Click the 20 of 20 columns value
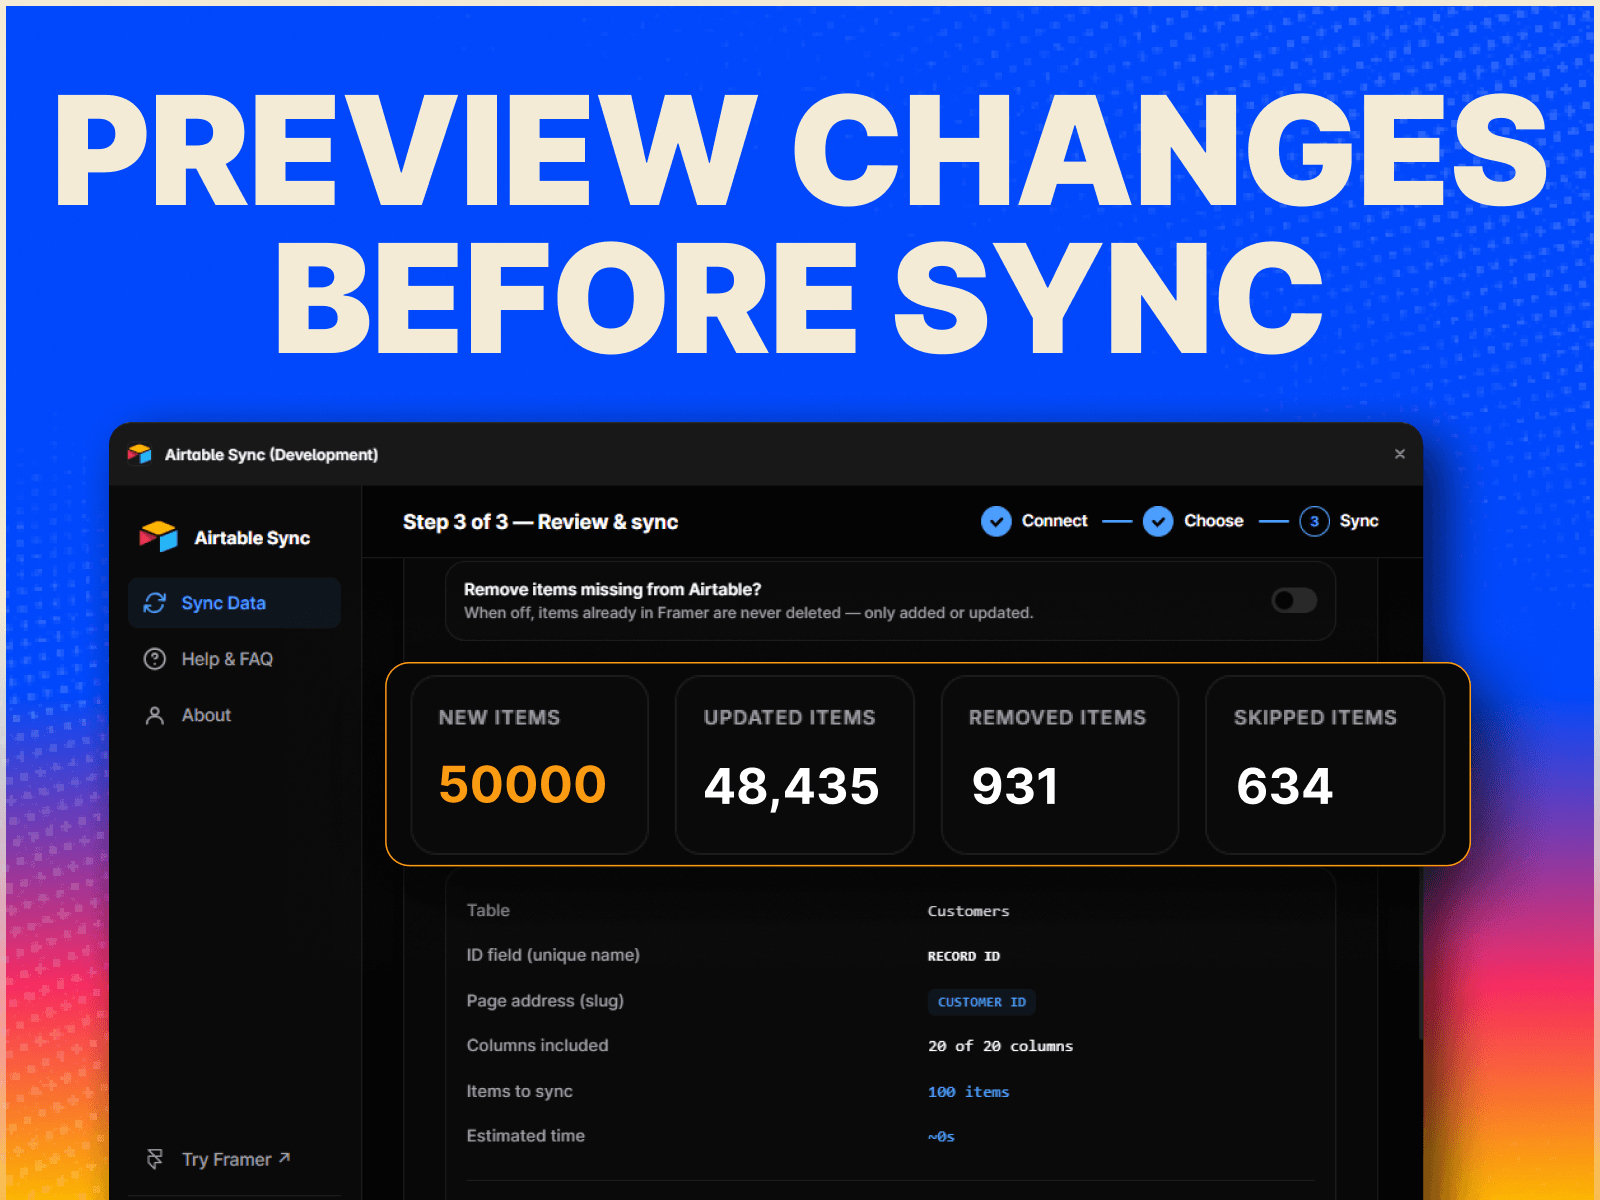1600x1200 pixels. coord(1001,1046)
